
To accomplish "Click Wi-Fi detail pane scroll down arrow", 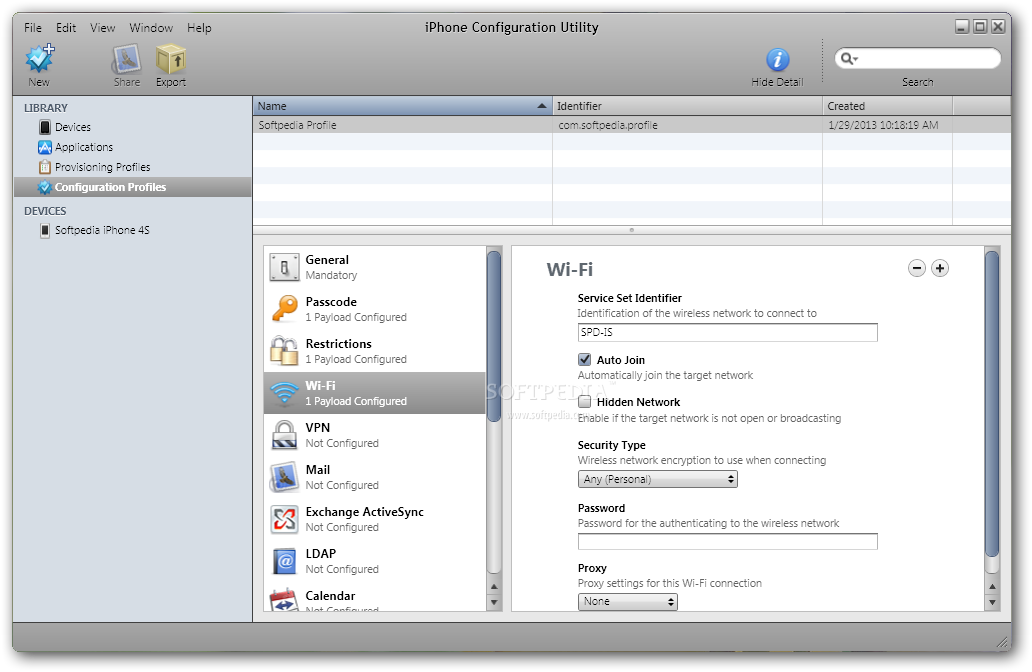I will pos(992,602).
